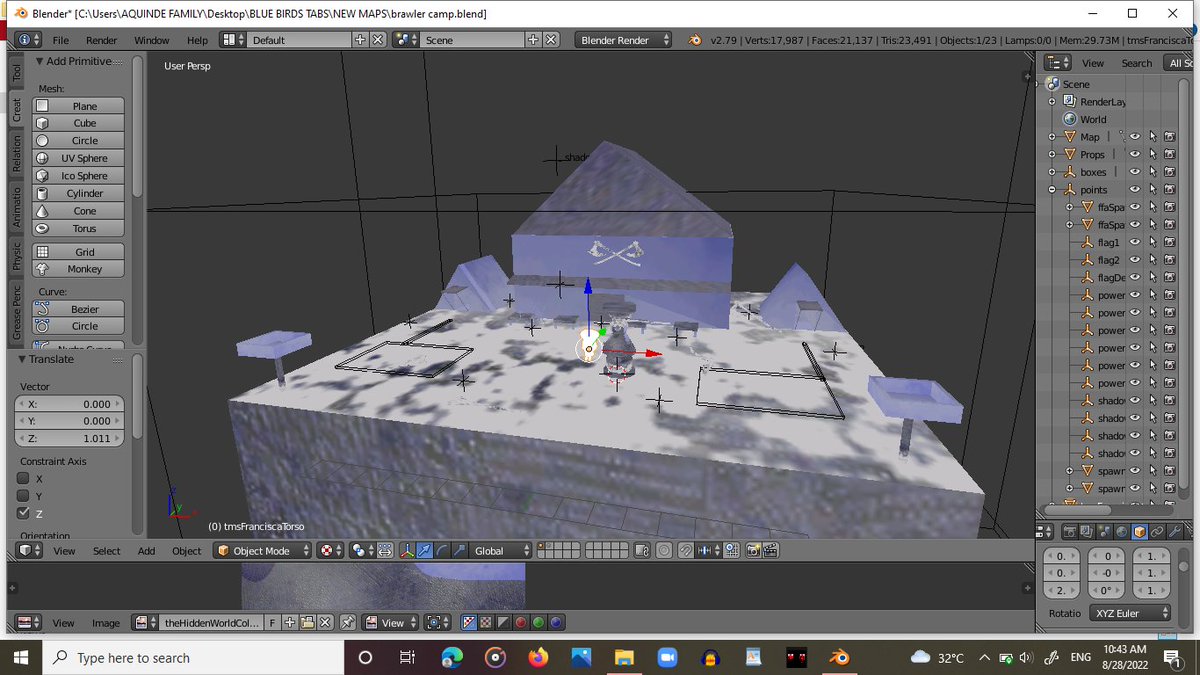Hide the boxes object with eye icon
This screenshot has height=675, width=1200.
coord(1135,172)
